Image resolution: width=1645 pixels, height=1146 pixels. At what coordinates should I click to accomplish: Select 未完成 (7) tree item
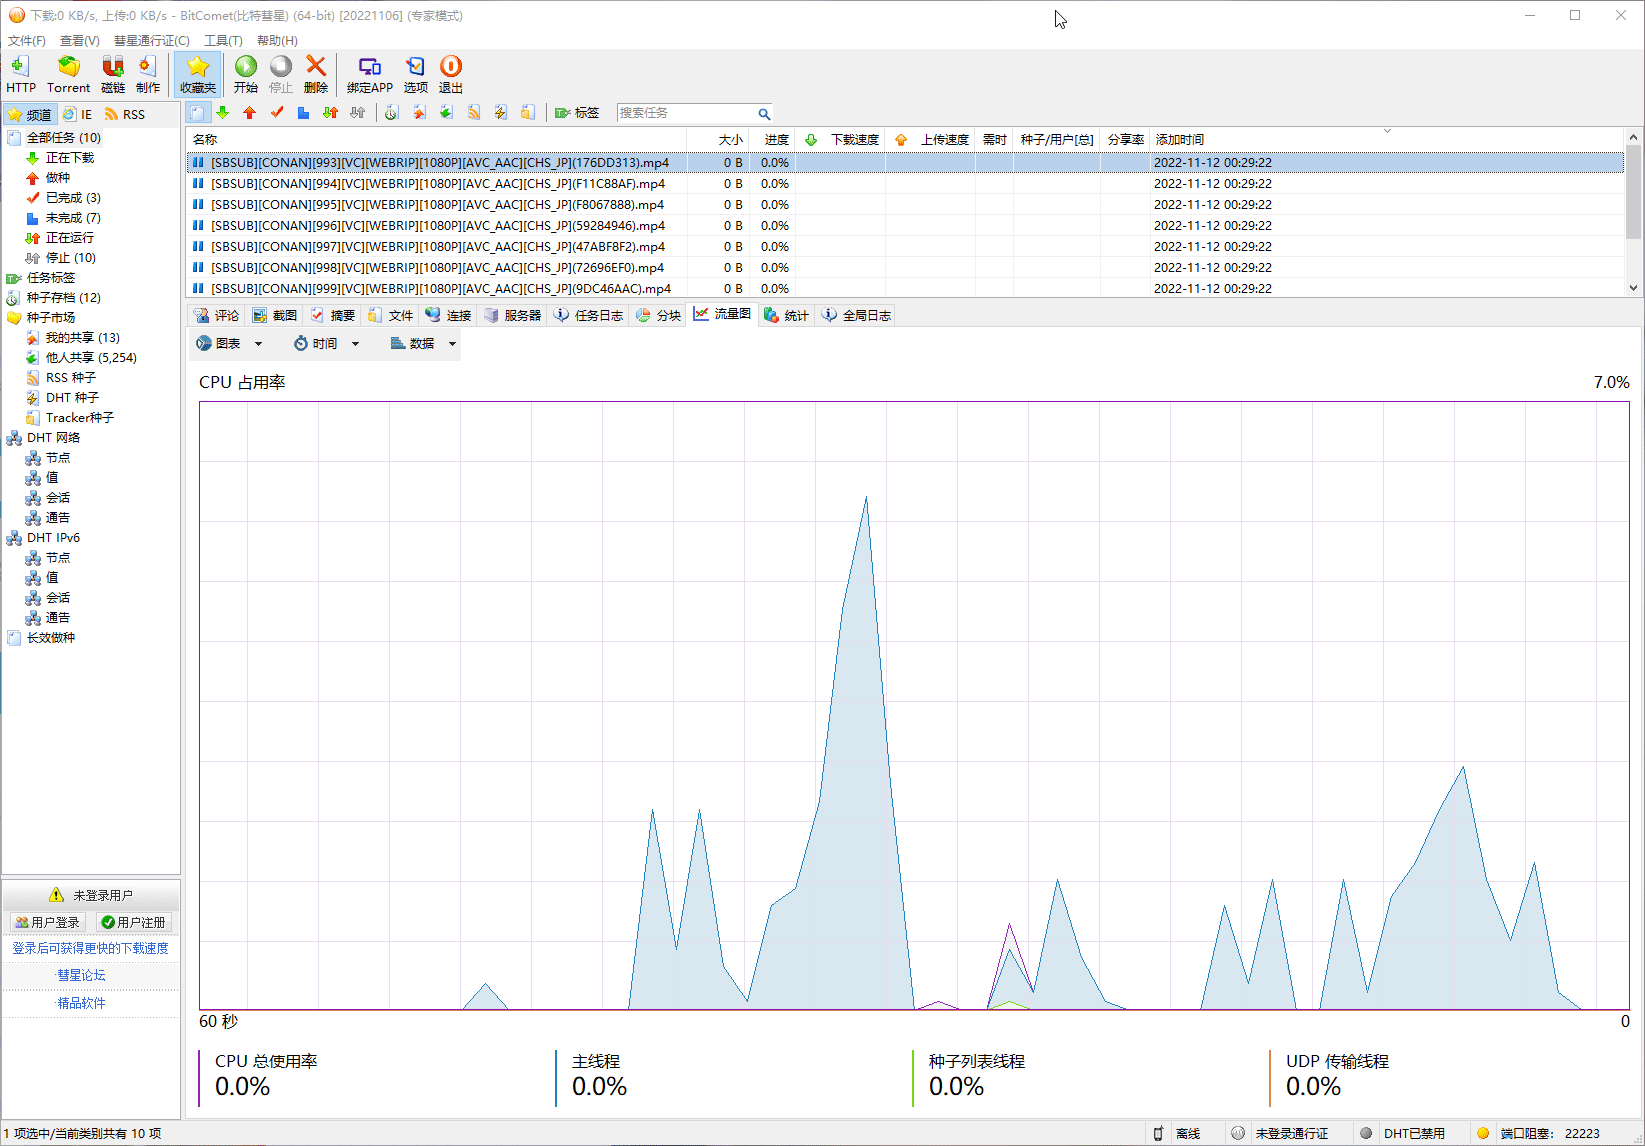coord(73,217)
